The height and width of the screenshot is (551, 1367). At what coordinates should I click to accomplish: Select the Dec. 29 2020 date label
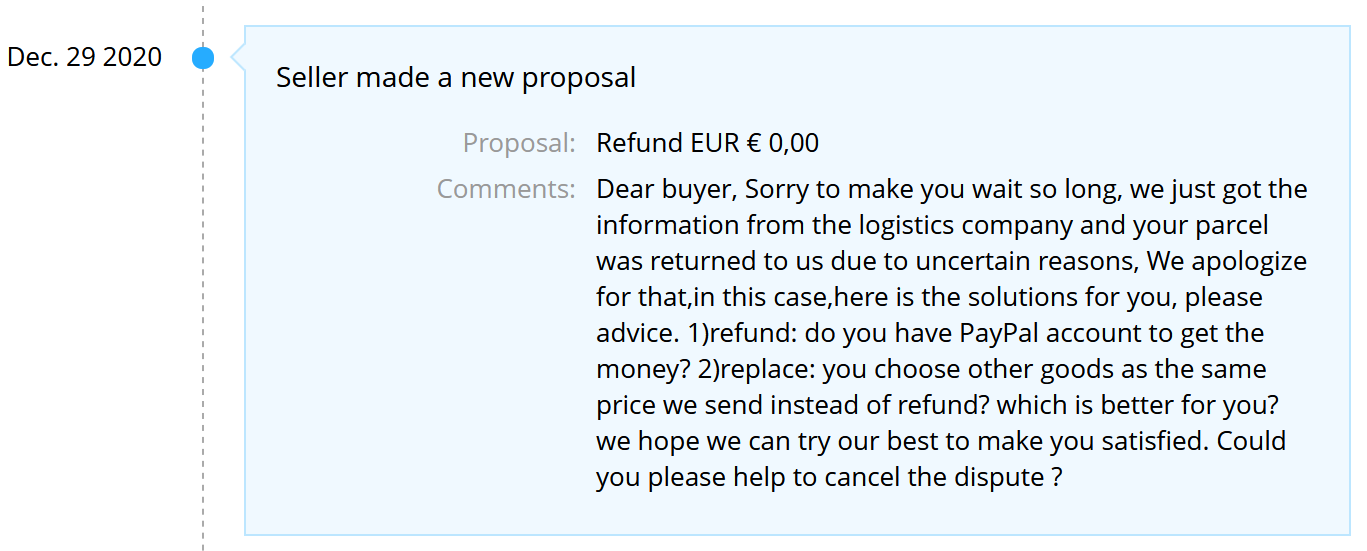coord(84,57)
